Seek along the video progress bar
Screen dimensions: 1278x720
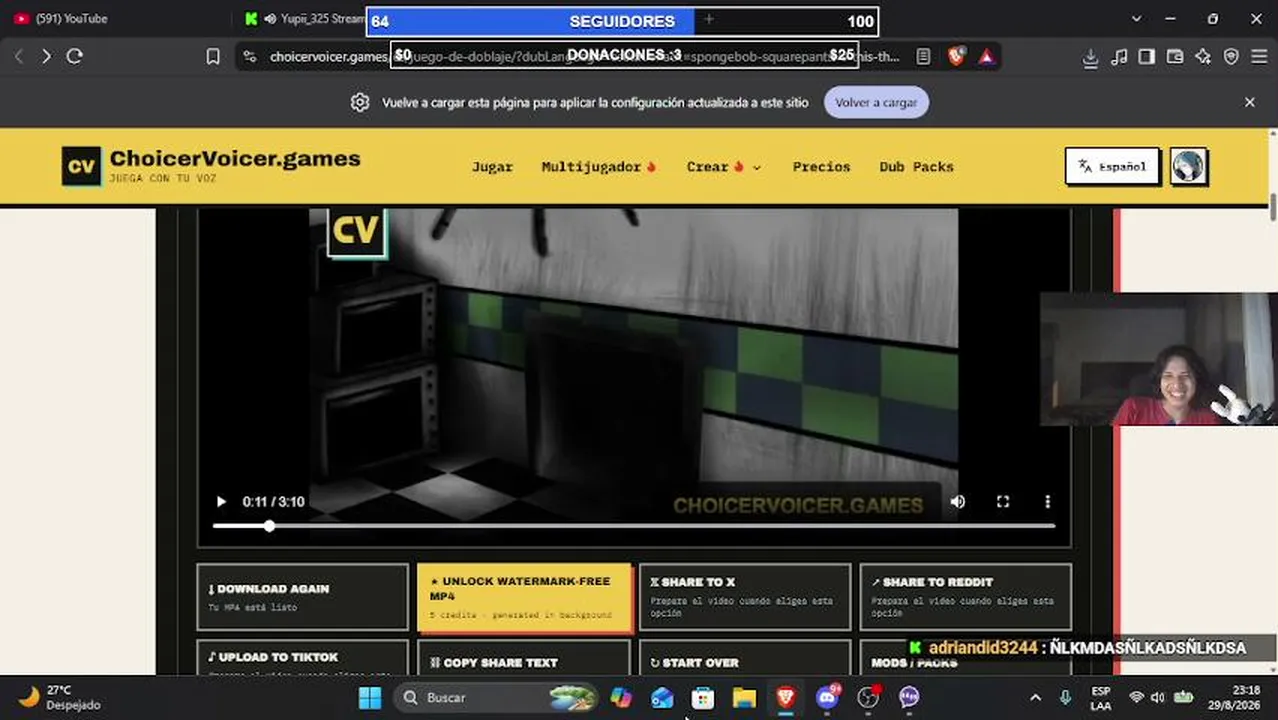click(634, 526)
